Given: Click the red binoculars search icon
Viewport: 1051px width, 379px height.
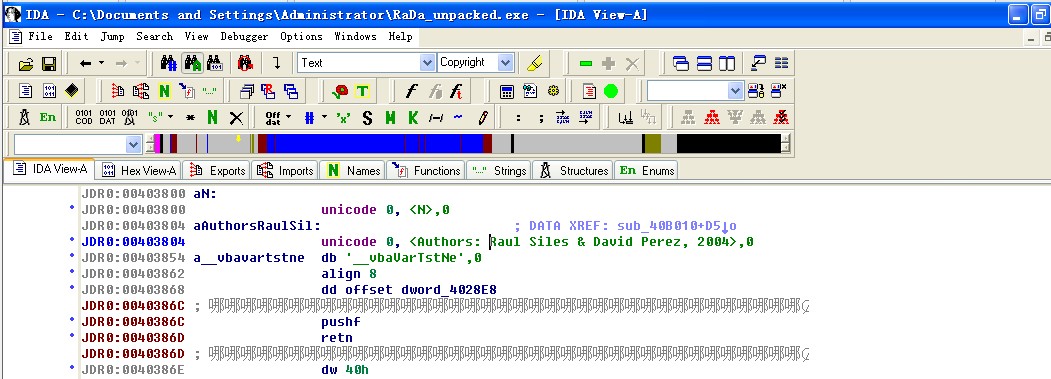Looking at the screenshot, I should click(x=245, y=63).
